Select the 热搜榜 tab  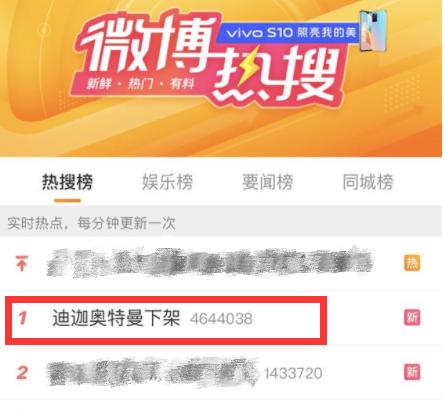click(x=67, y=182)
